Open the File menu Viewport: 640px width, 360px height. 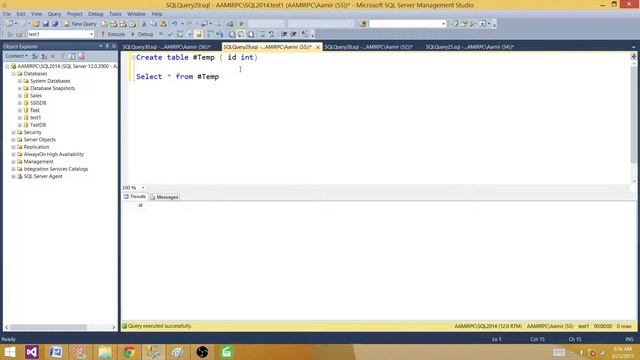point(7,14)
